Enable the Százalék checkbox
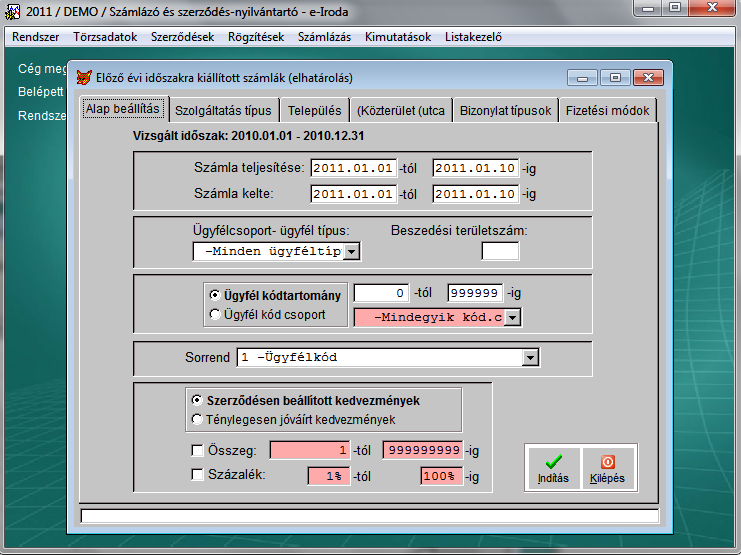This screenshot has height=555, width=741. tap(195, 475)
